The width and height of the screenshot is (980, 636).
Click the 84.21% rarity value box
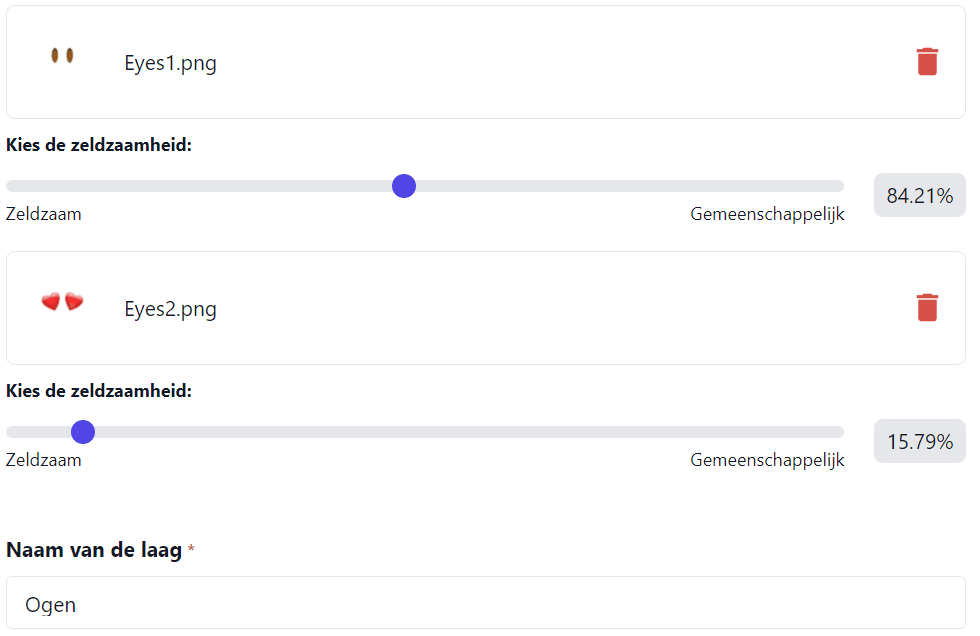[x=919, y=195]
